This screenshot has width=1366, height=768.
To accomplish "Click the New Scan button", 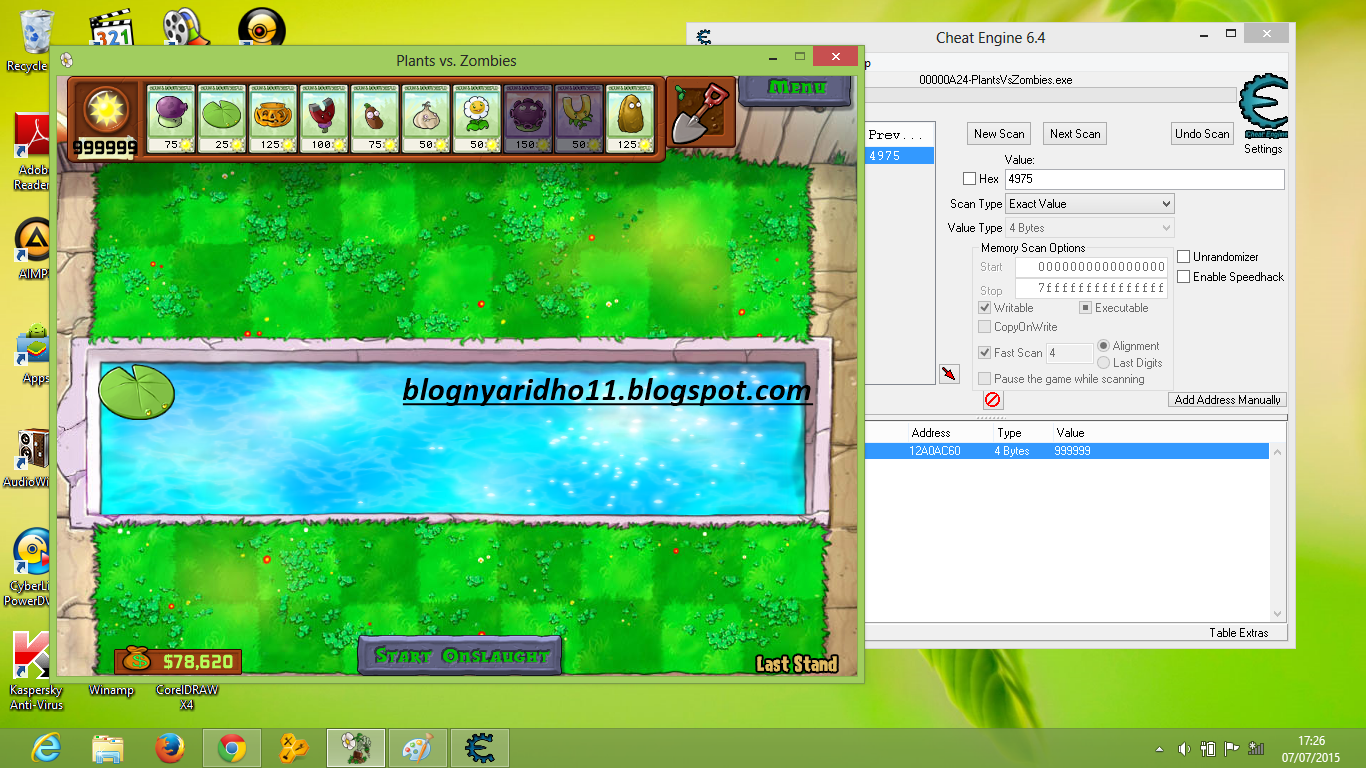I will [999, 134].
